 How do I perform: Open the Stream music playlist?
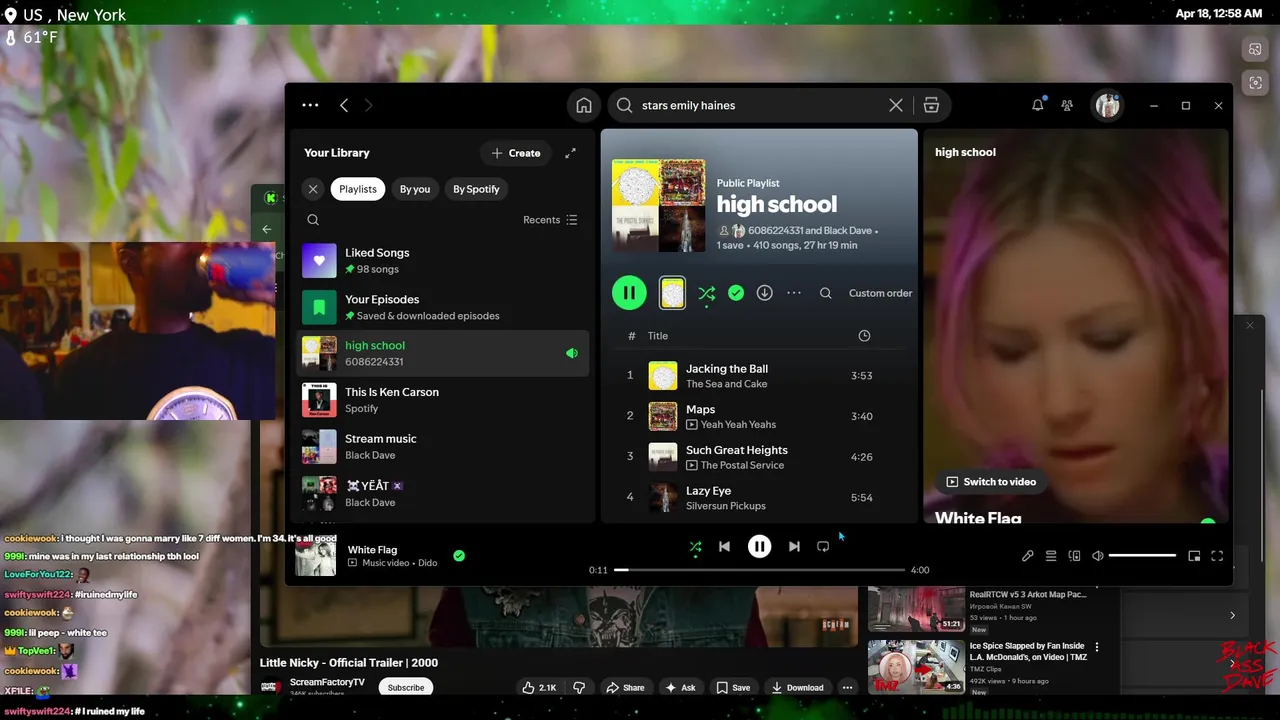[444, 446]
